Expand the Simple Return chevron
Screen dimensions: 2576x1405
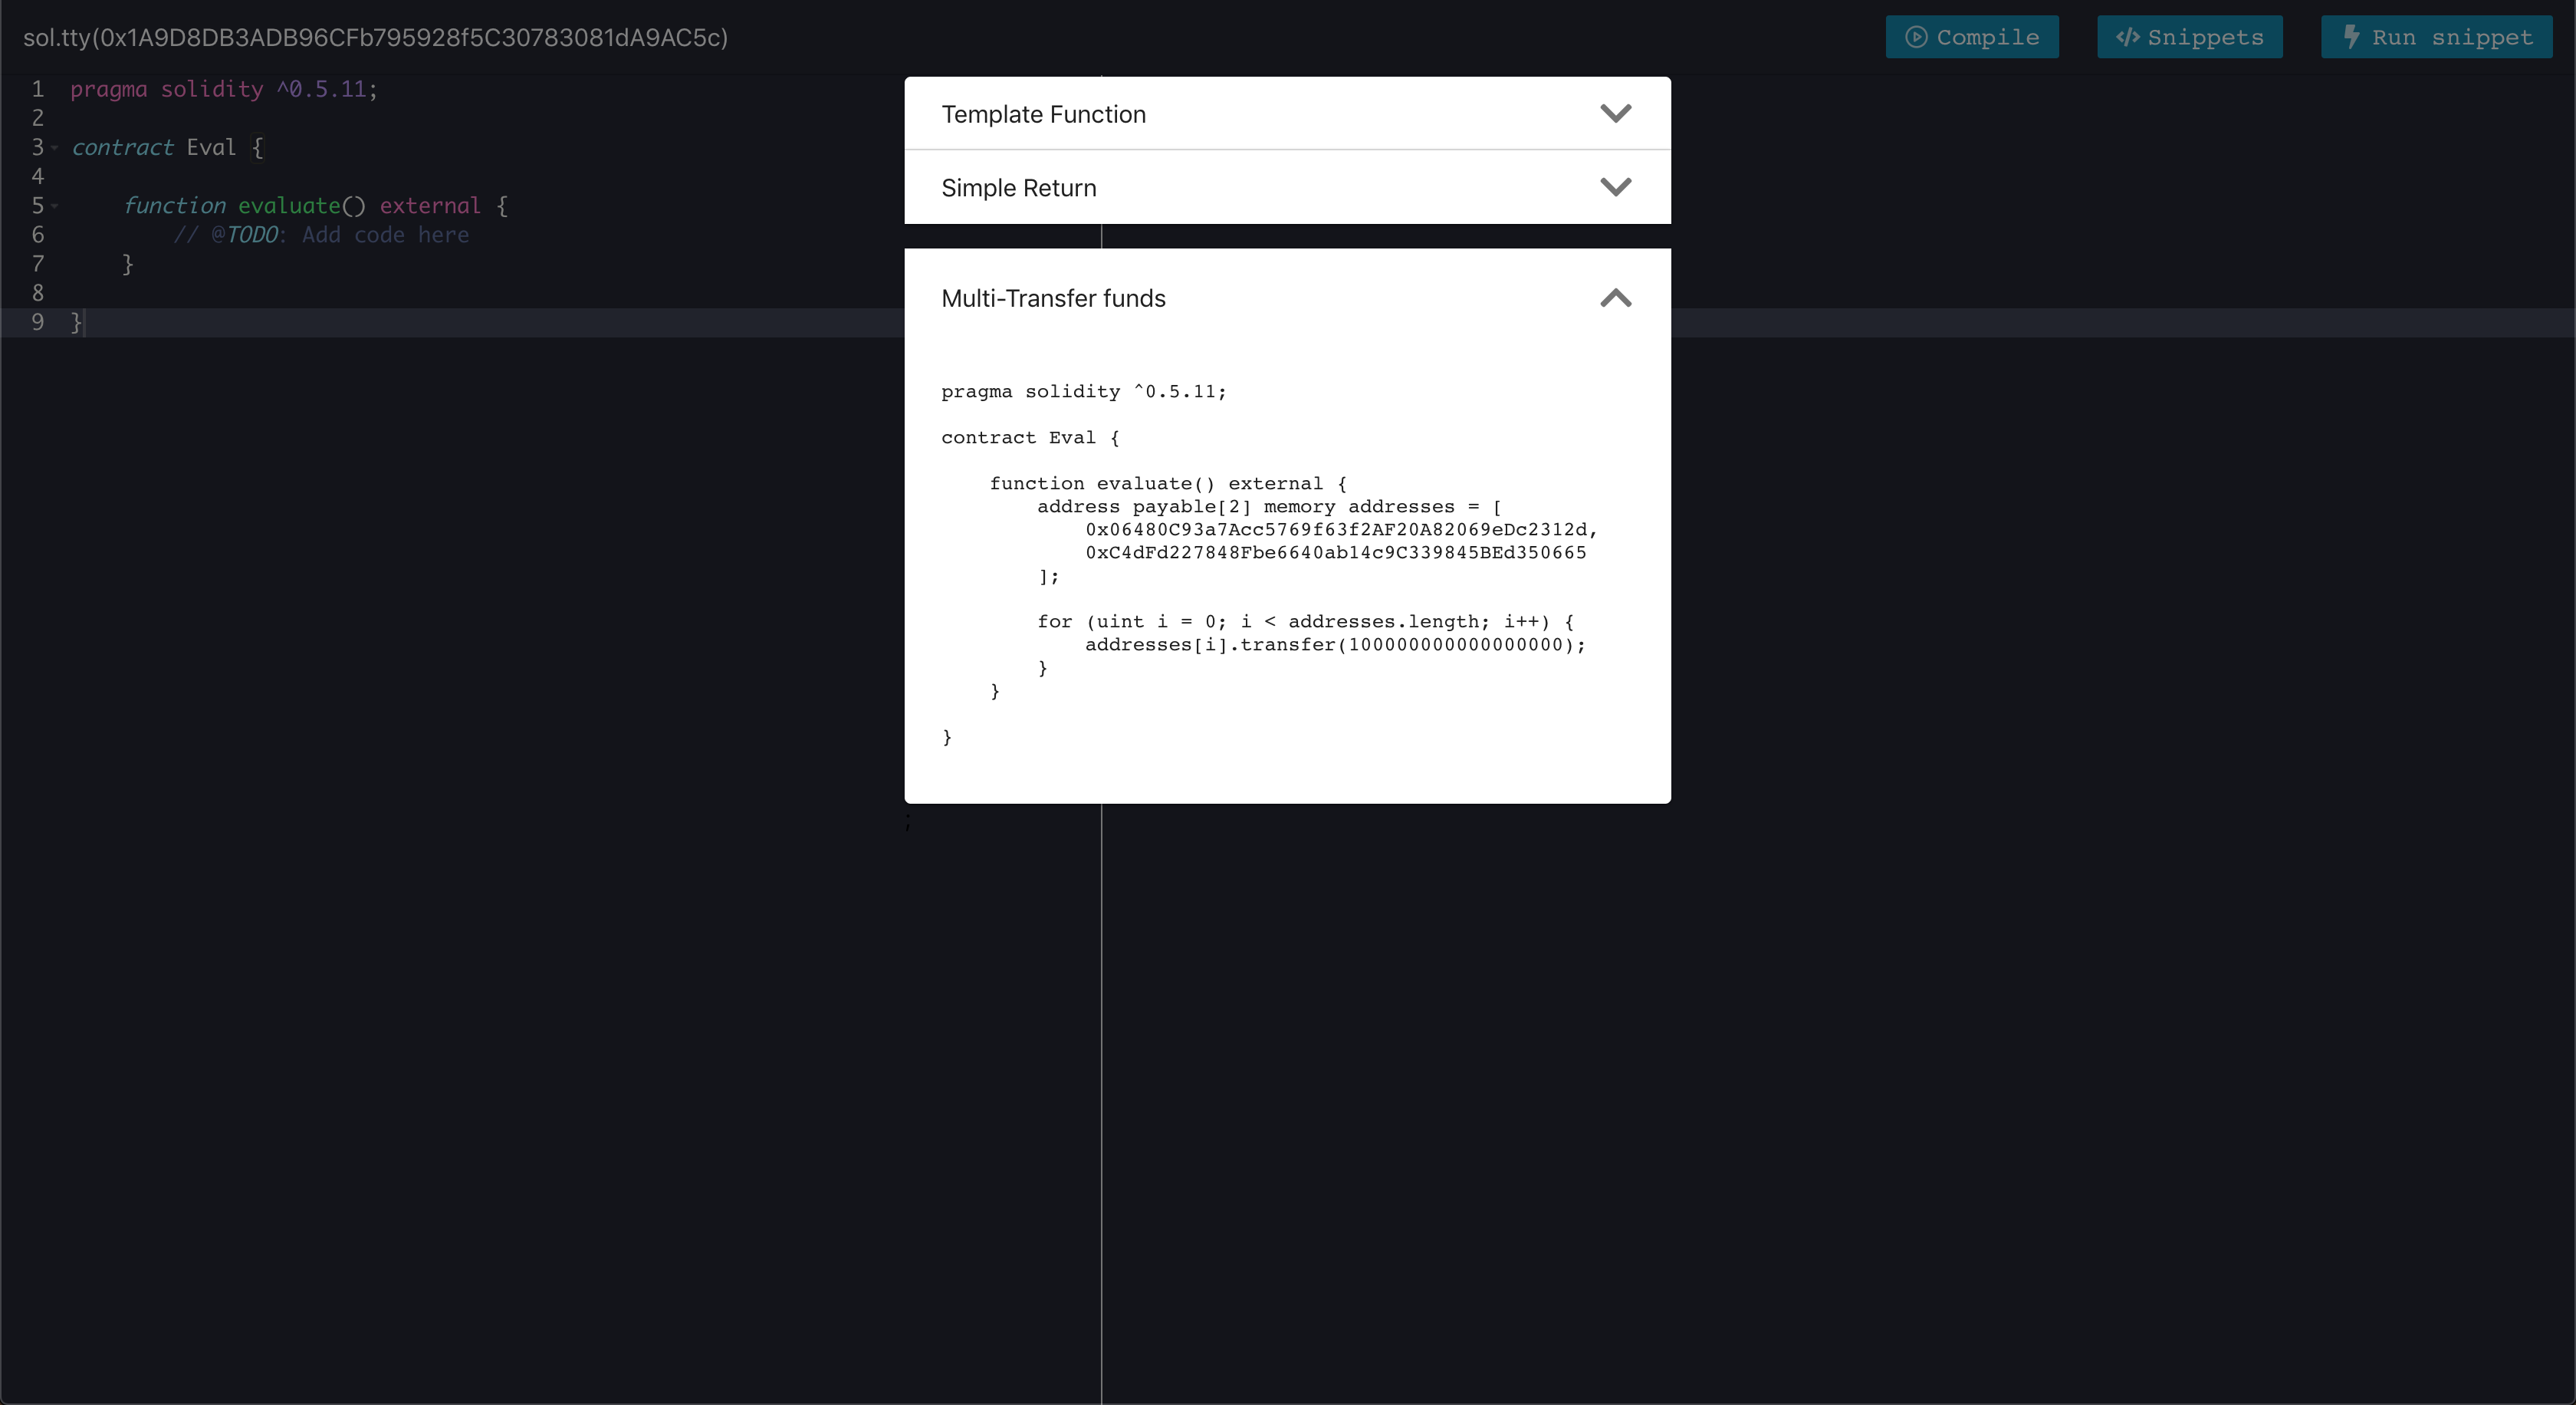(1615, 187)
